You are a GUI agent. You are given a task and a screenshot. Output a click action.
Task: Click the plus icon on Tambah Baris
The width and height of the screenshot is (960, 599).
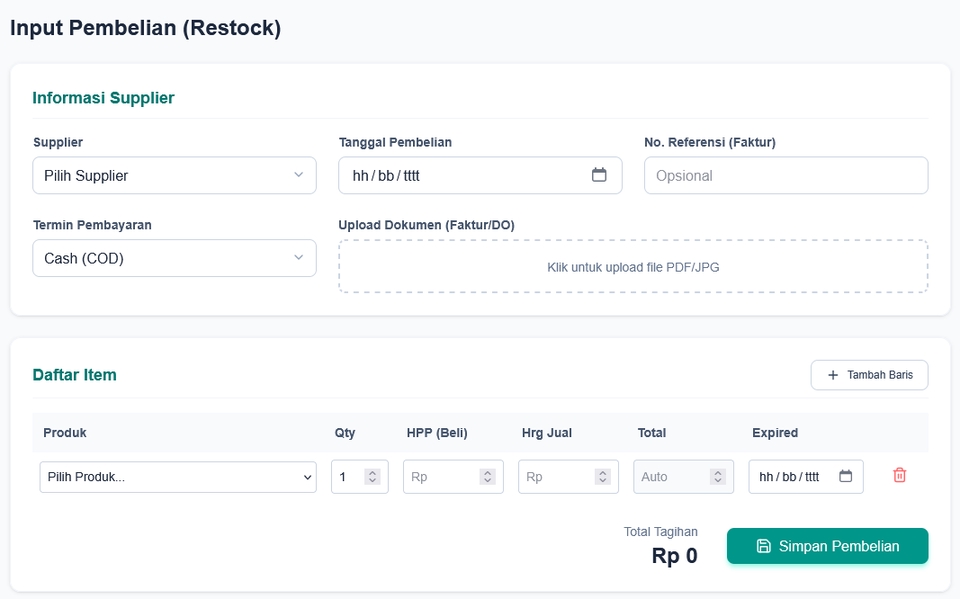[x=833, y=375]
